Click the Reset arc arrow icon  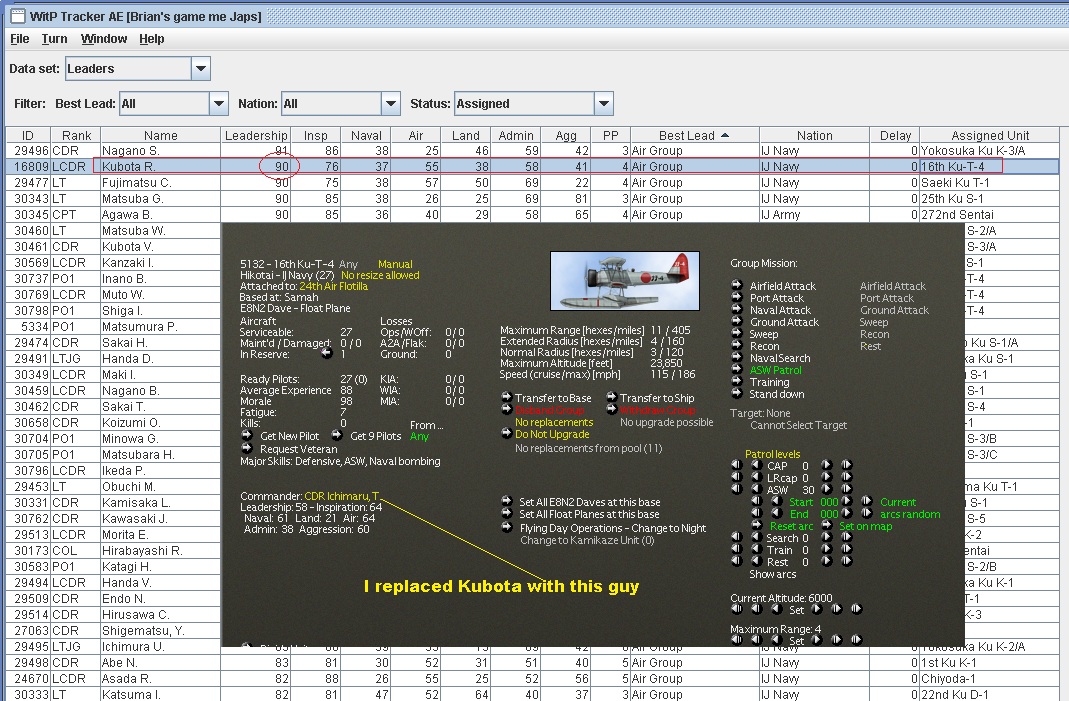point(757,526)
